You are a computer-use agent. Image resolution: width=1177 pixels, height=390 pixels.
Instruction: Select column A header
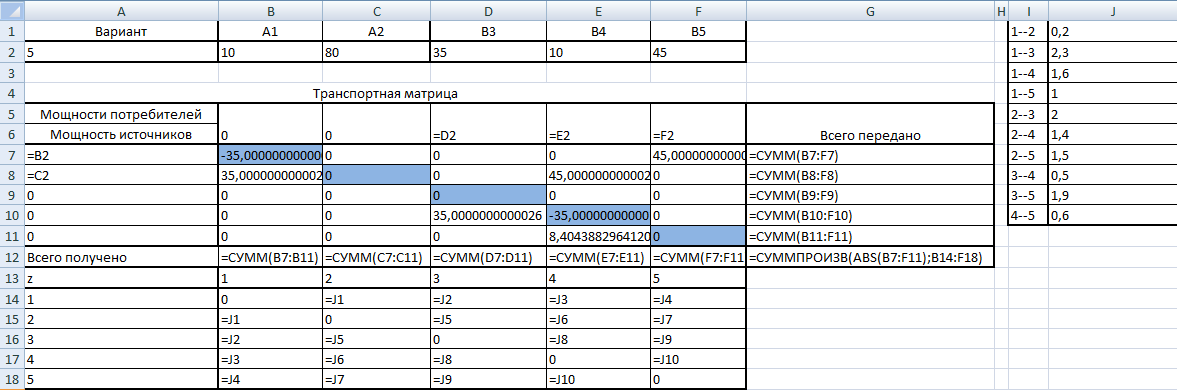click(122, 10)
